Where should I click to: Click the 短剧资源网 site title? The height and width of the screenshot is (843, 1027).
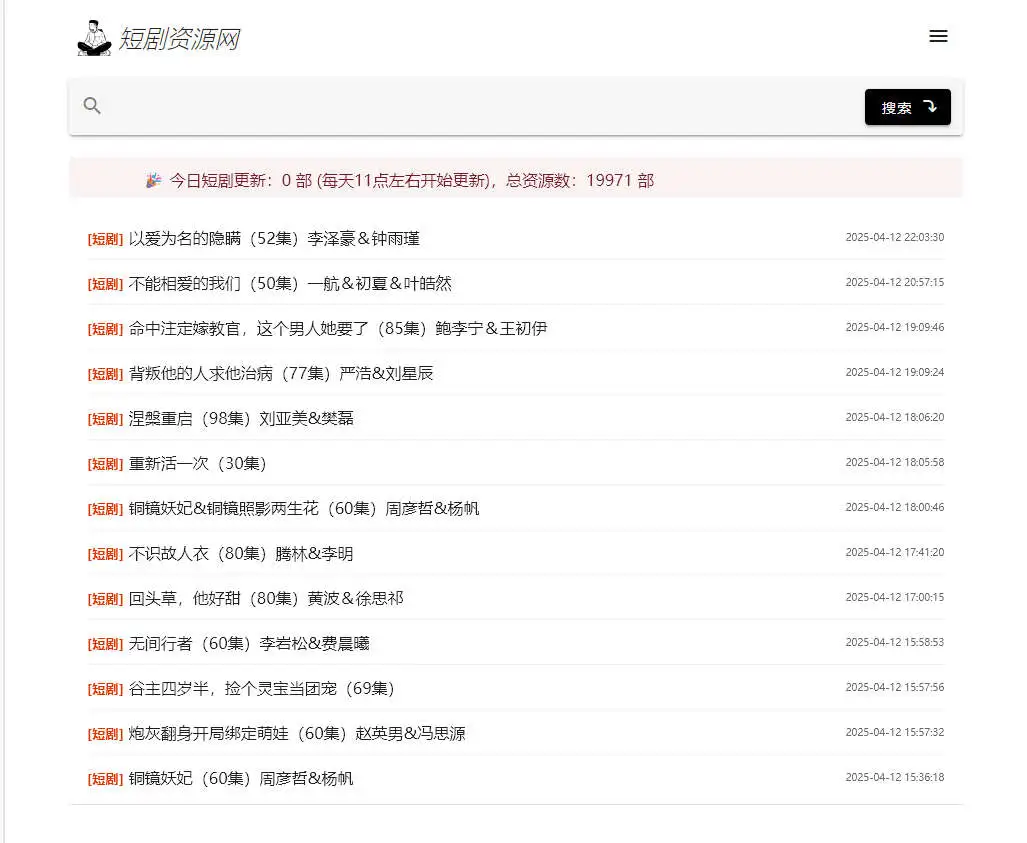[179, 39]
